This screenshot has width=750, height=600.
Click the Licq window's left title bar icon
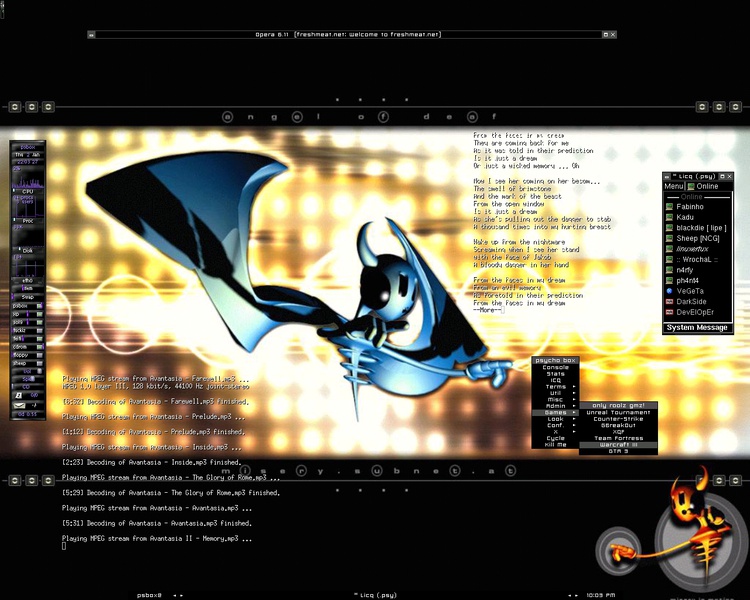click(667, 177)
